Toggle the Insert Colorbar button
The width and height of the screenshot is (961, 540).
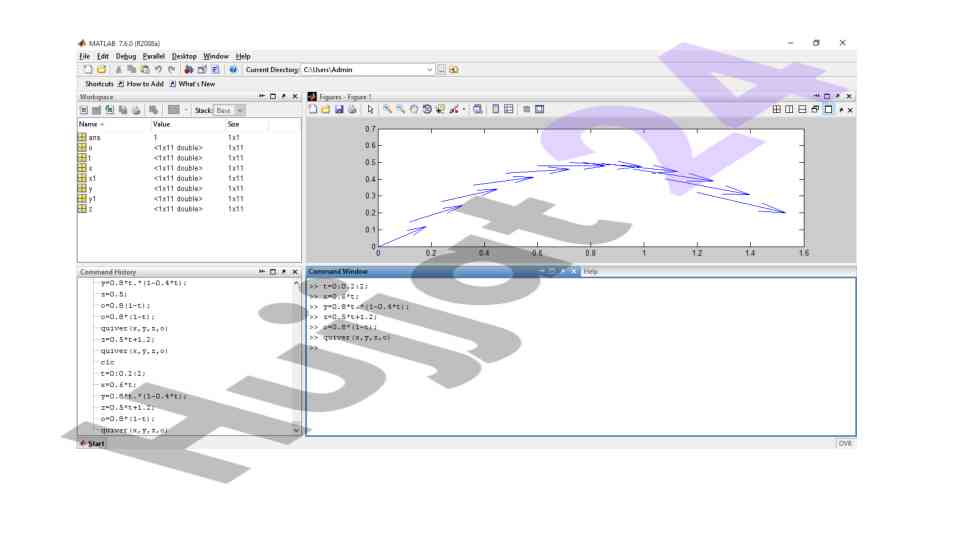(x=495, y=109)
